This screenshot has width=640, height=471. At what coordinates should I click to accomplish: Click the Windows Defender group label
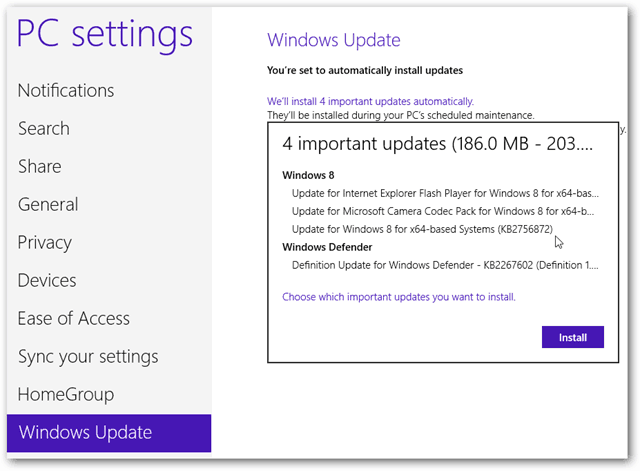(327, 247)
